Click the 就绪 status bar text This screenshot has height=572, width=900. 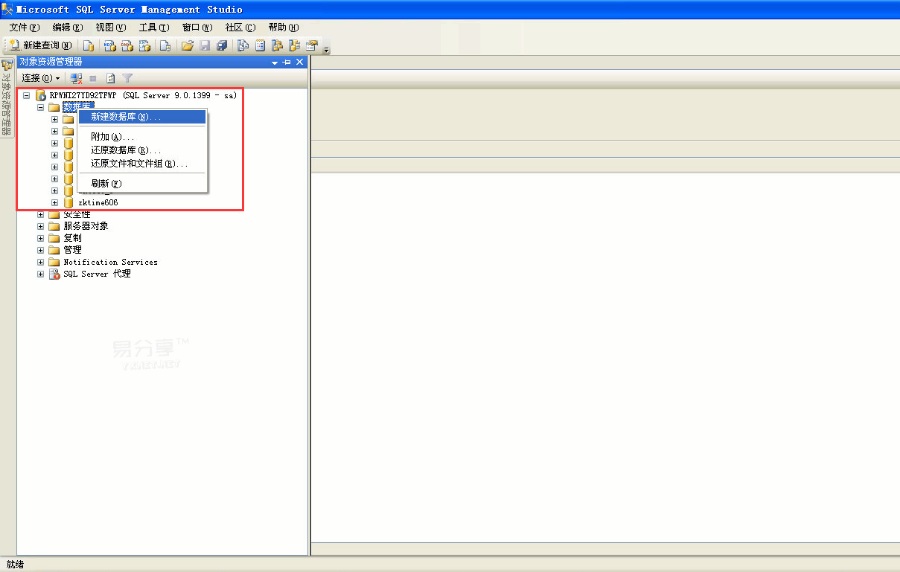tap(15, 565)
